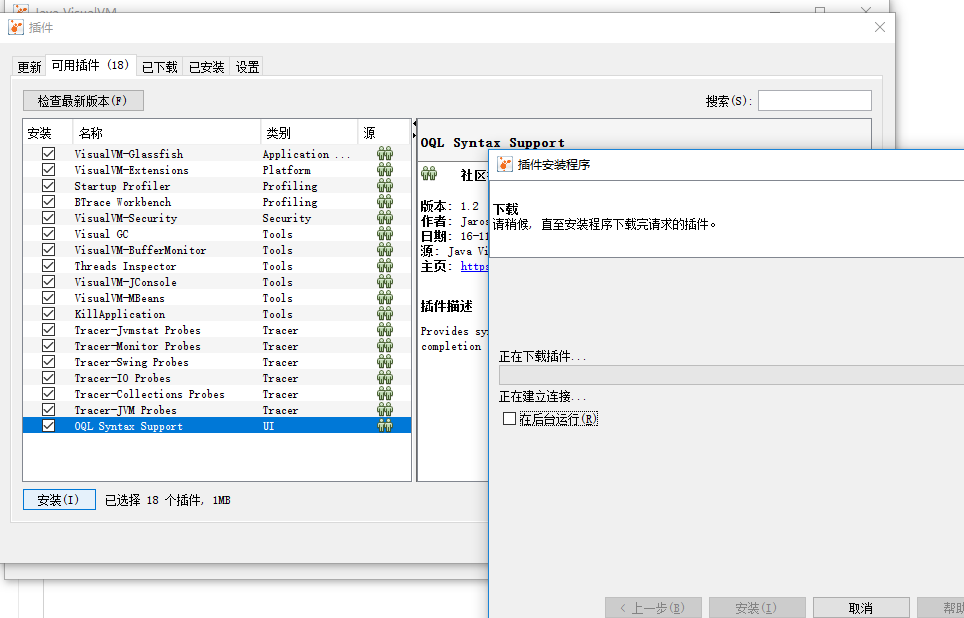Click the source icon in Threads Inspector row
The width and height of the screenshot is (964, 618).
[385, 266]
